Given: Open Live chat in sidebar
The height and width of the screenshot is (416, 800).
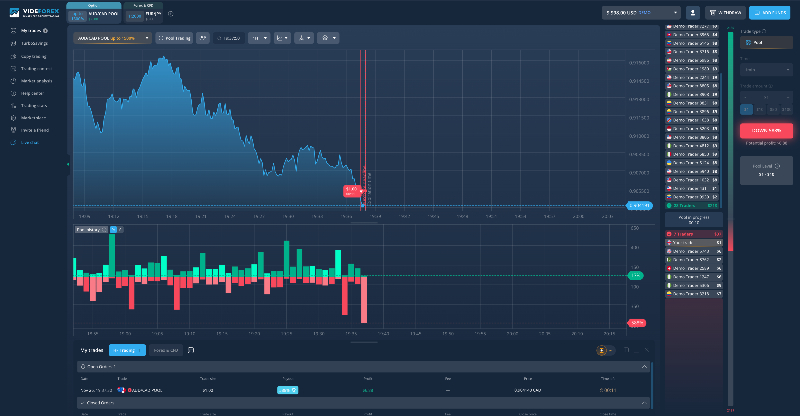Looking at the screenshot, I should click(x=27, y=142).
